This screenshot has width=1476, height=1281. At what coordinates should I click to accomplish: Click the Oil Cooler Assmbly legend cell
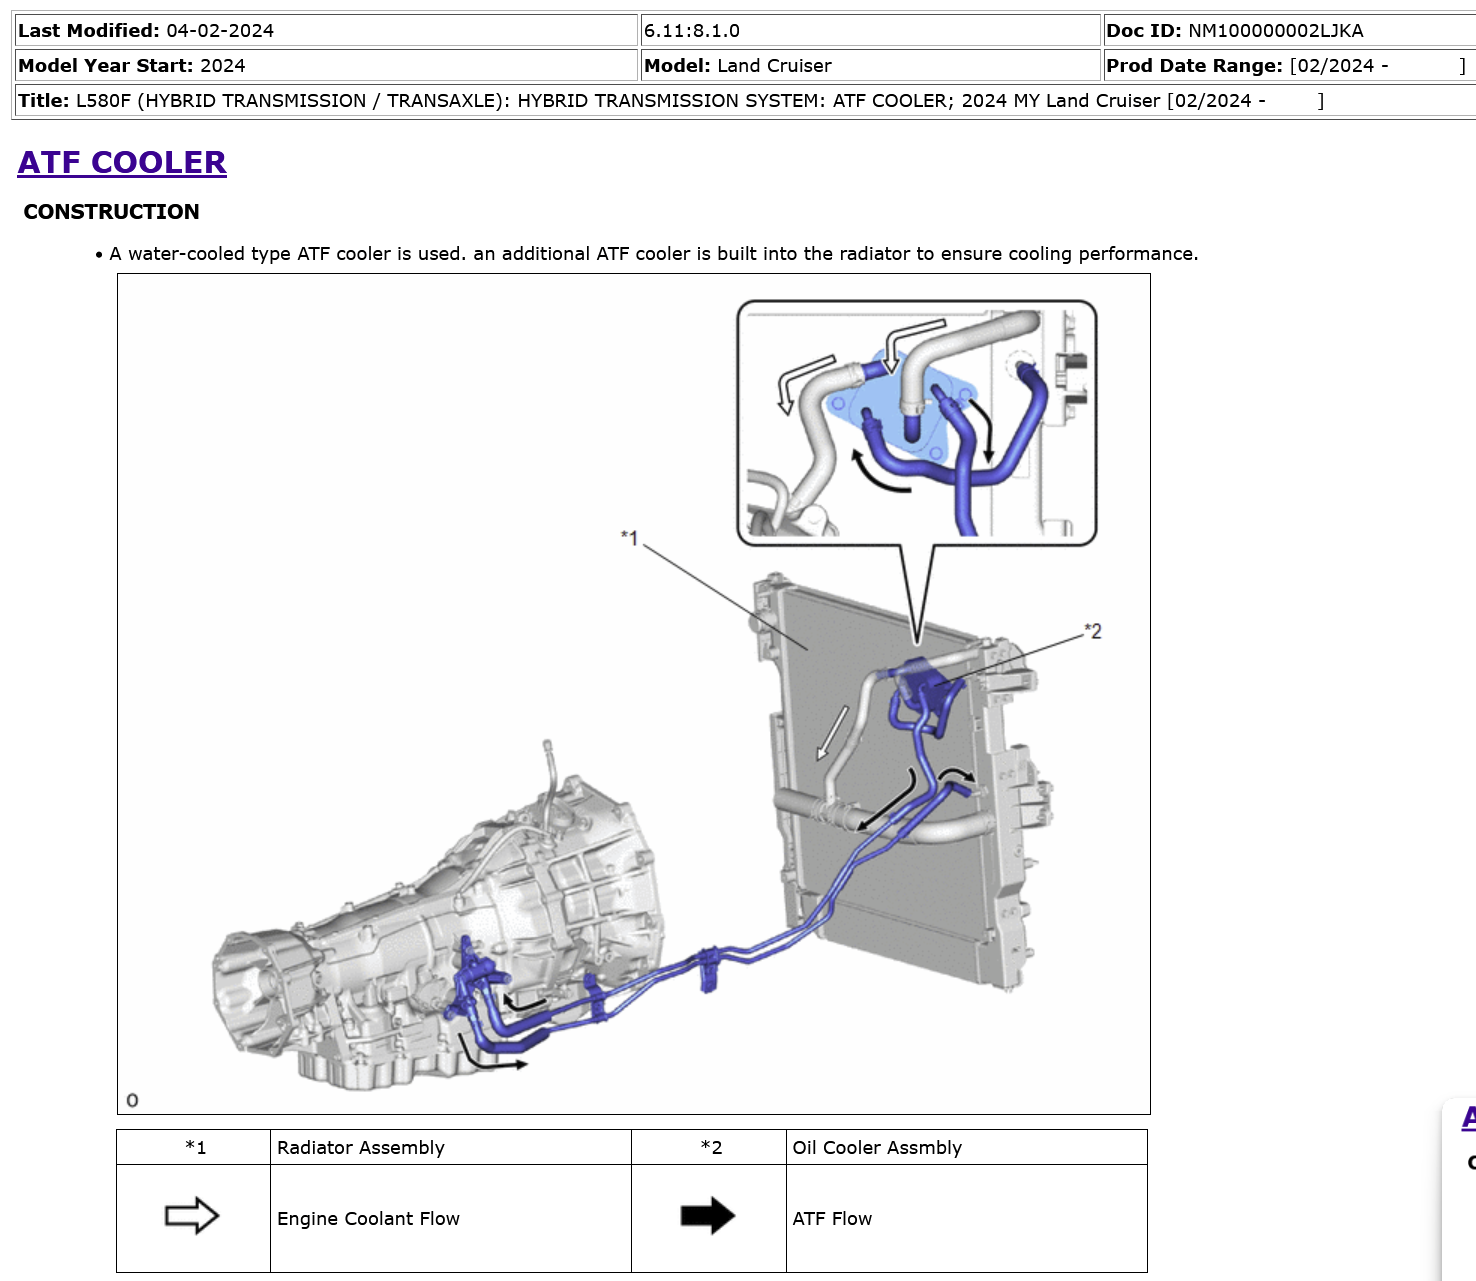pos(967,1147)
